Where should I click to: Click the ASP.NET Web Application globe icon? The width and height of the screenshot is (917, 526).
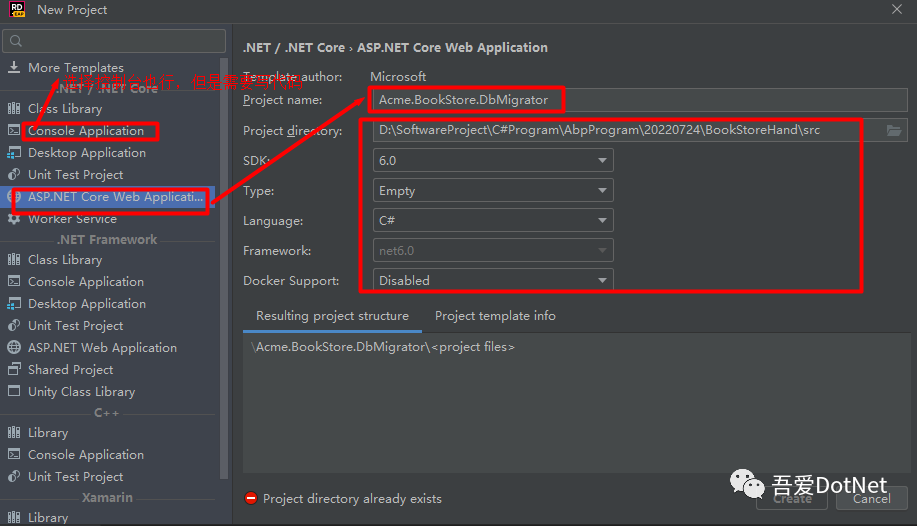point(14,348)
